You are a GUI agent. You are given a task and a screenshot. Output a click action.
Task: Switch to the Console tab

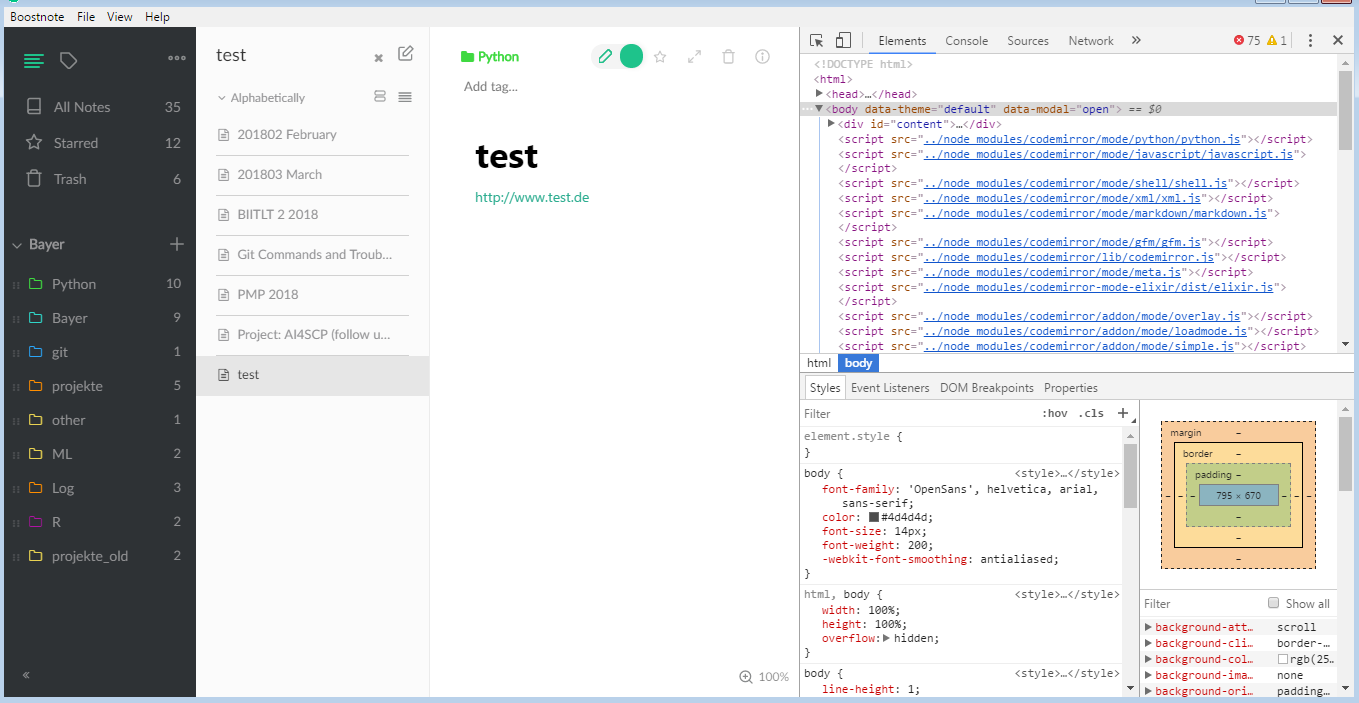click(x=967, y=41)
